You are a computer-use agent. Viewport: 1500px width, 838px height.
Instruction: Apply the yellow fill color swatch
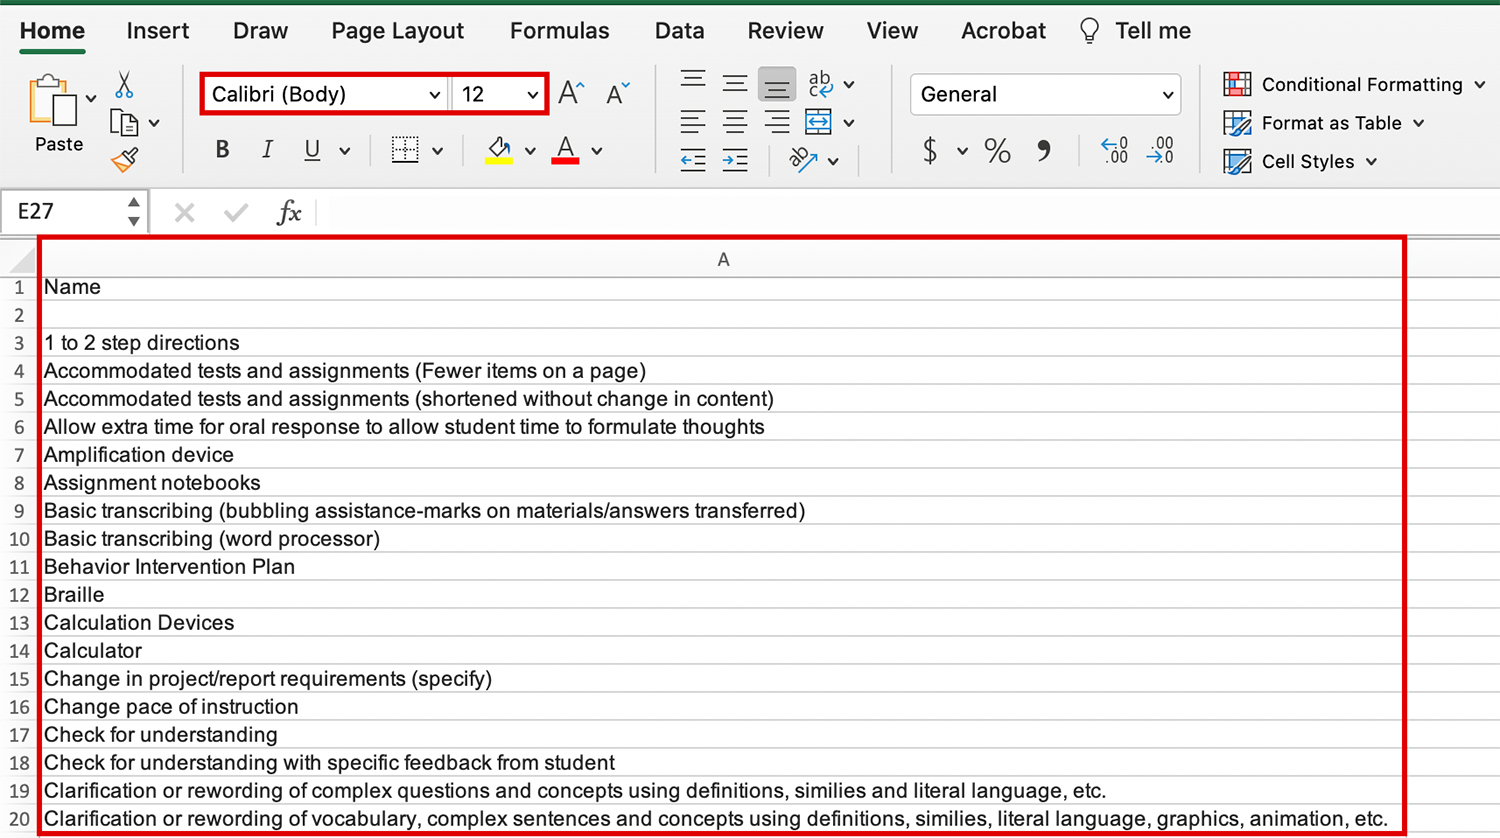point(499,150)
